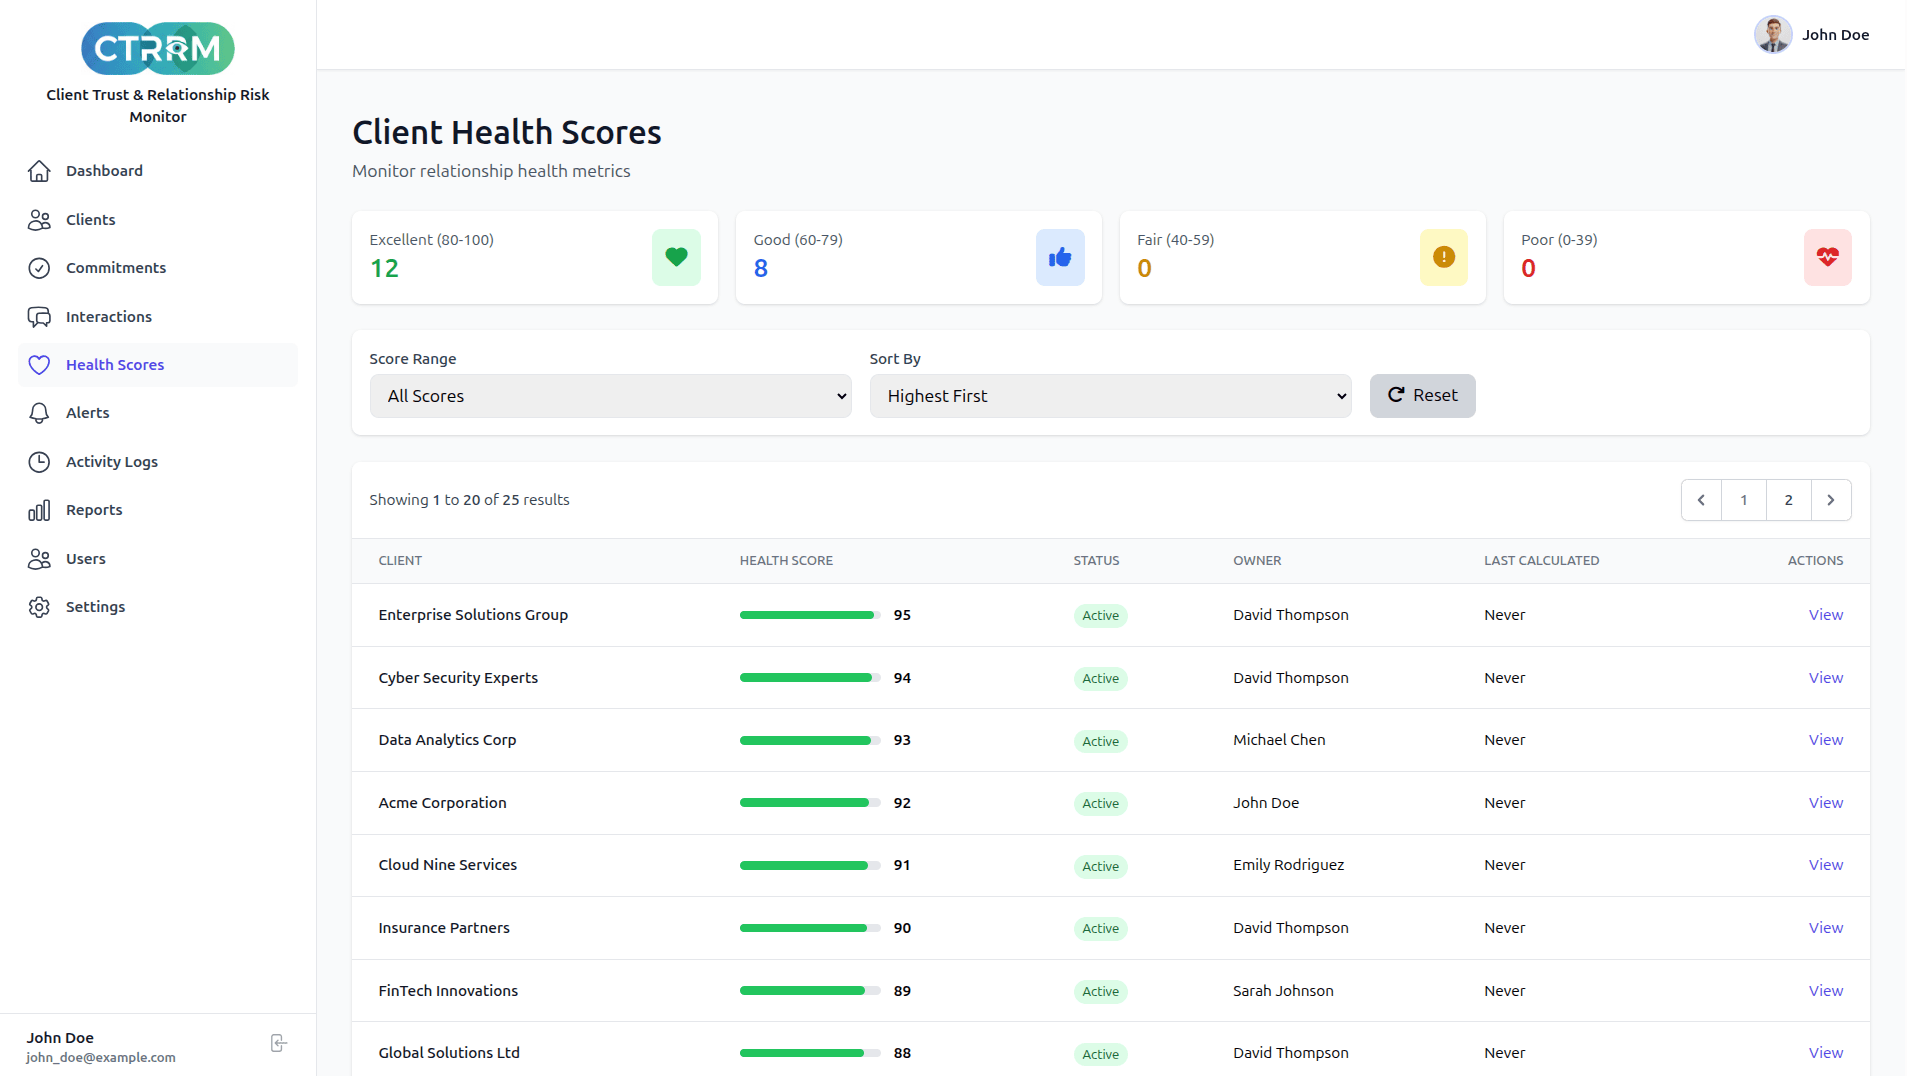Jump to page 2 of results

(x=1788, y=500)
